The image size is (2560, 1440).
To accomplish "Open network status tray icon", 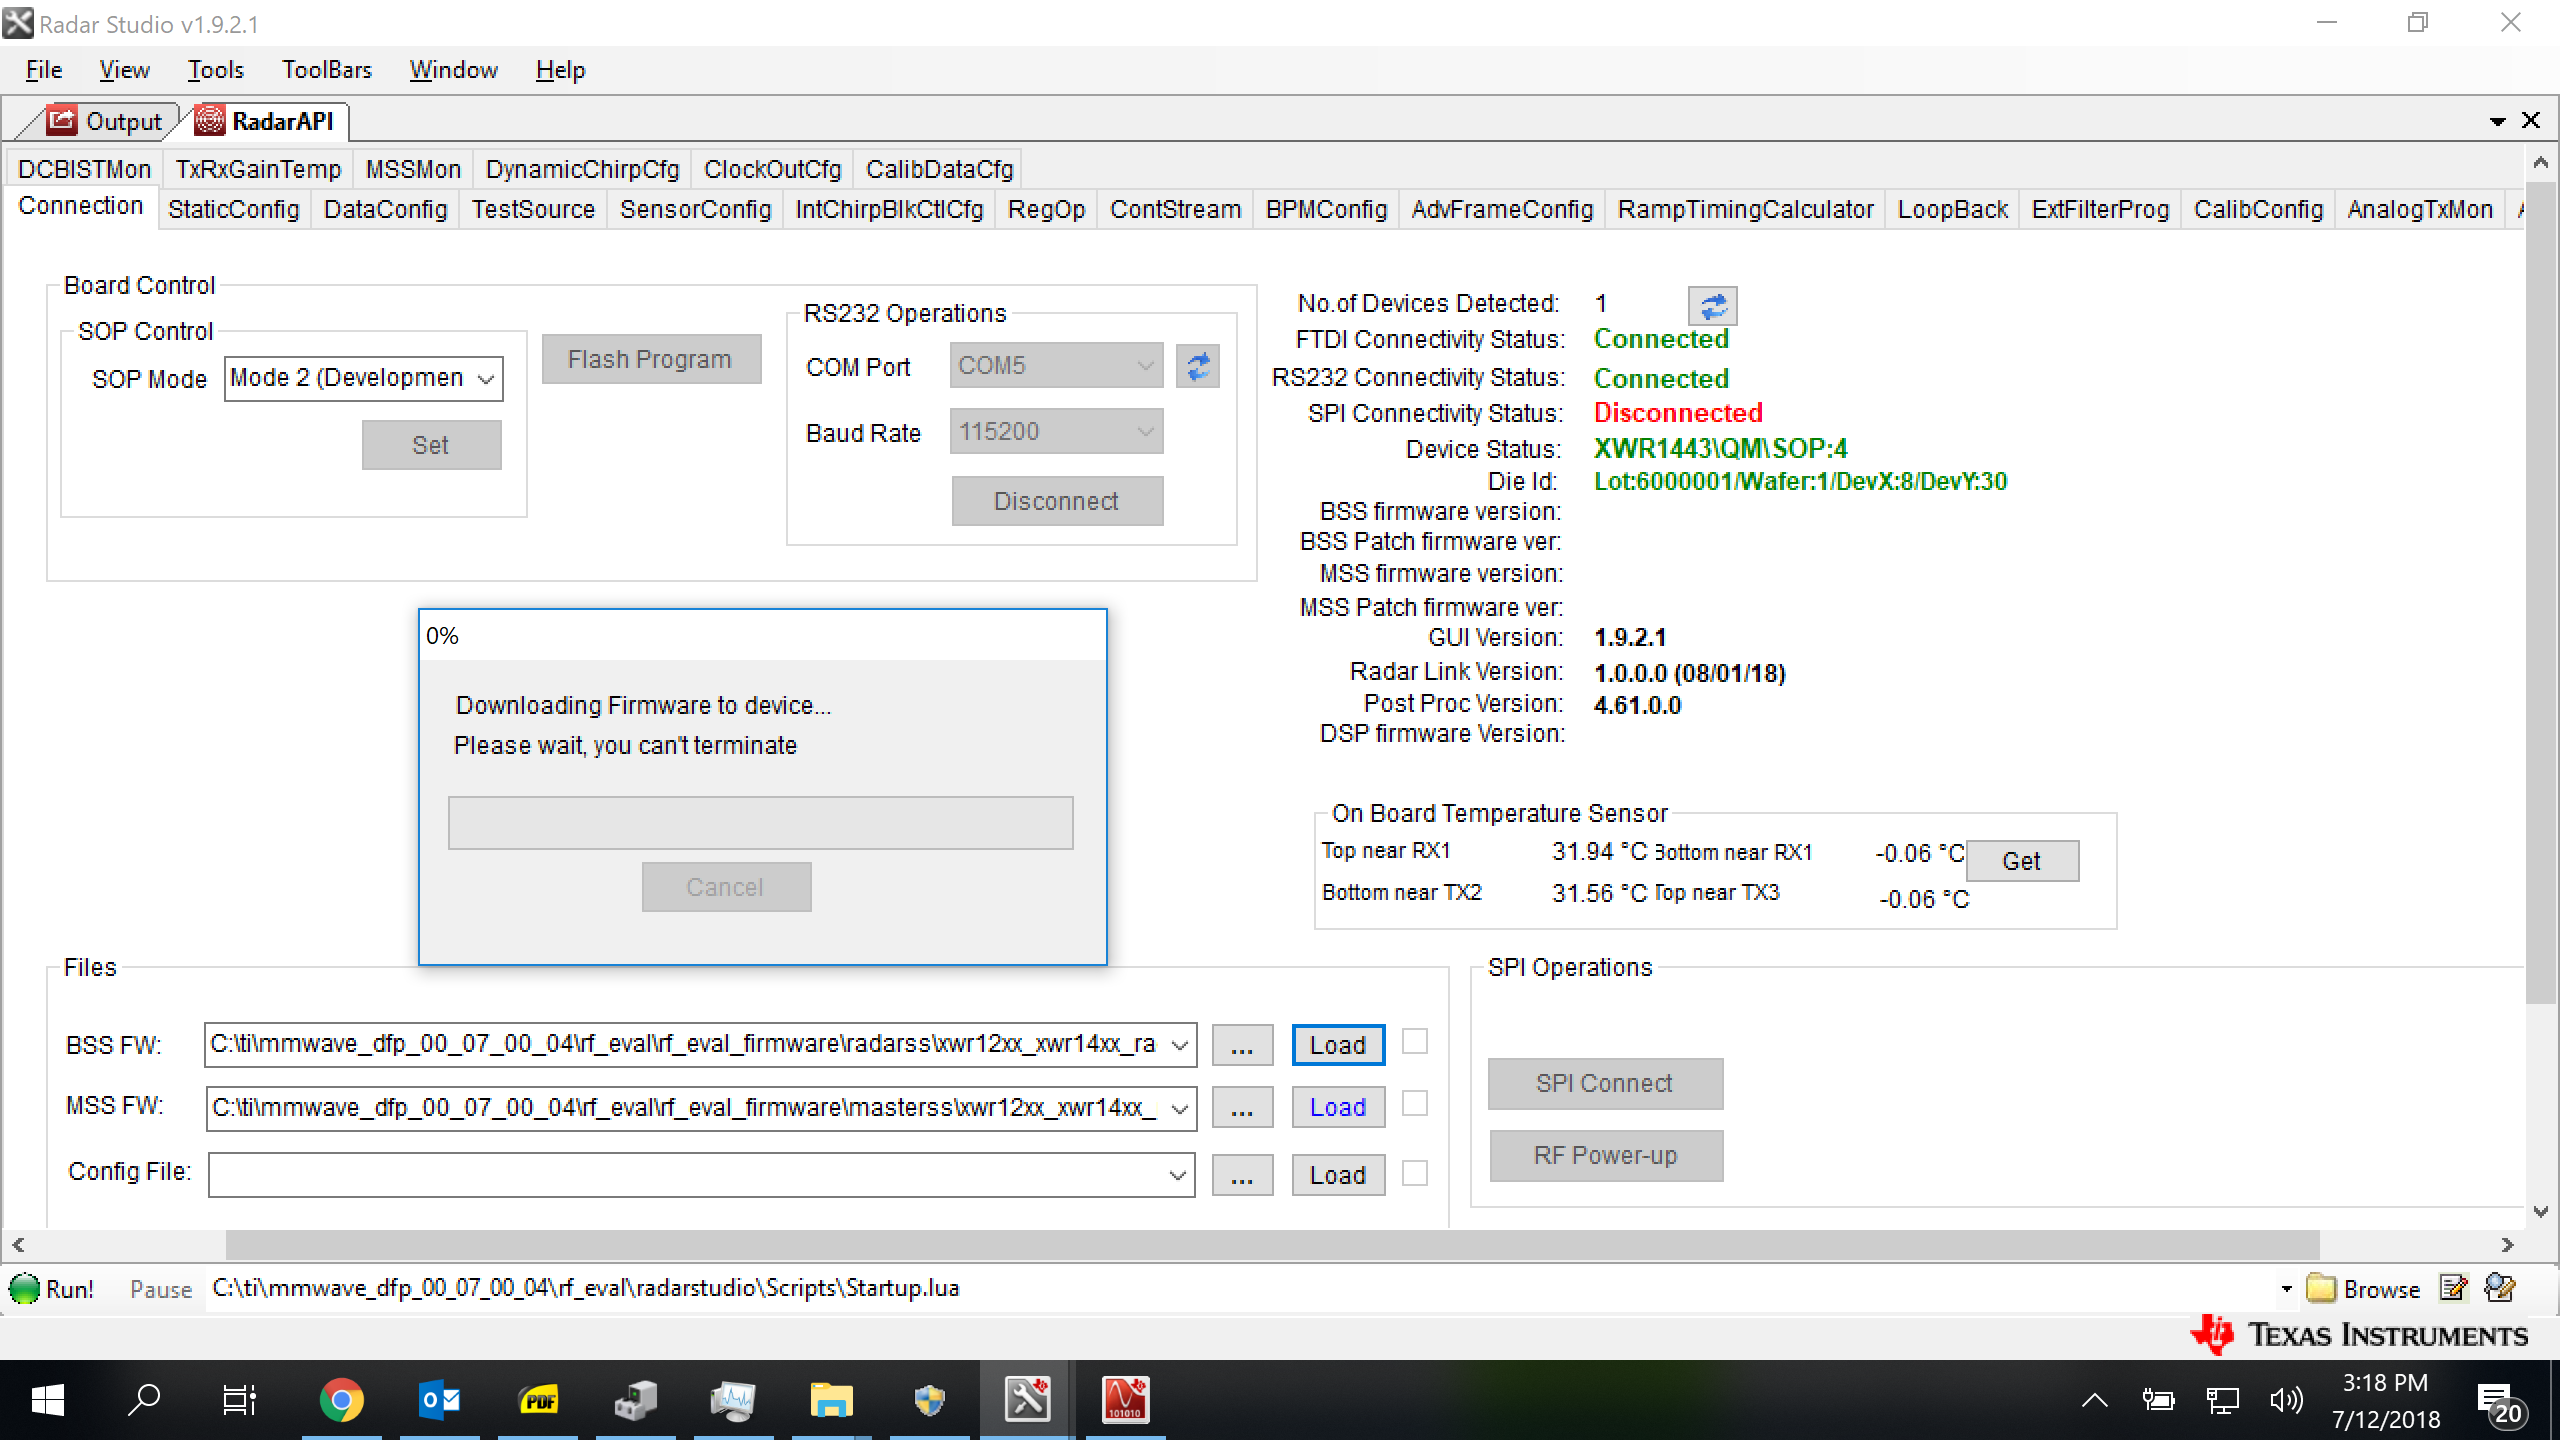I will 2222,1400.
